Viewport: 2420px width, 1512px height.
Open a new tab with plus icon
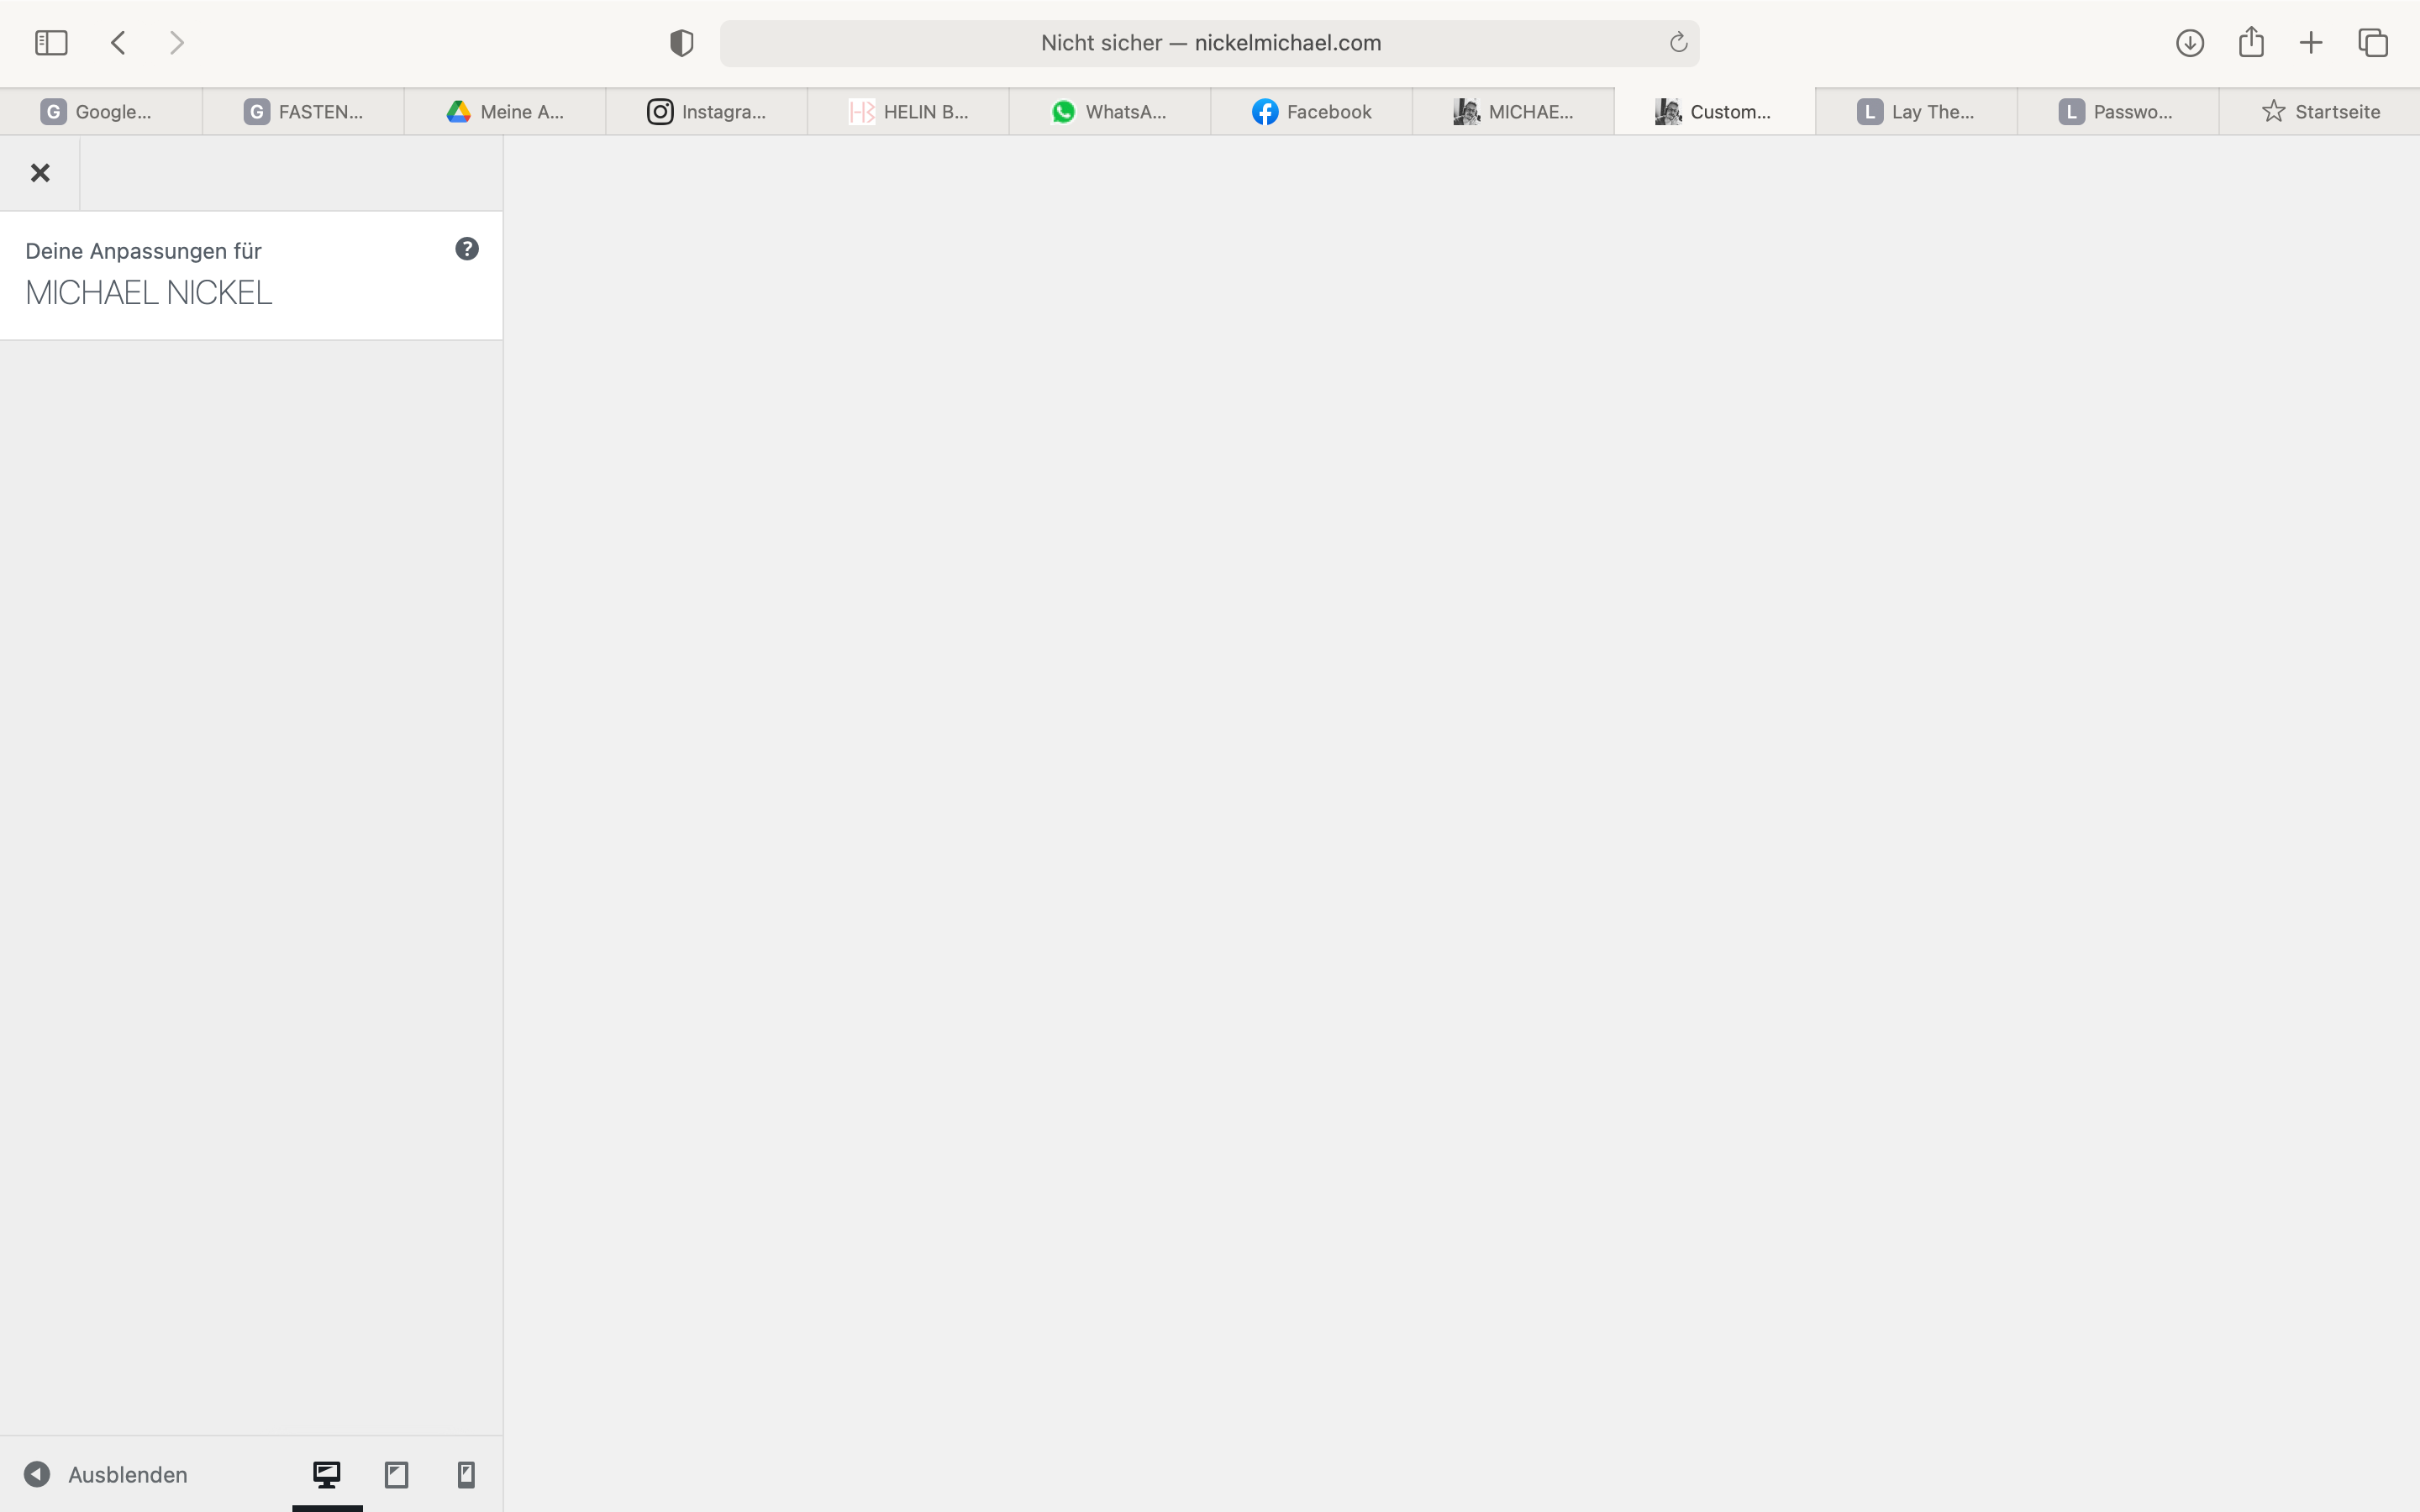2311,43
